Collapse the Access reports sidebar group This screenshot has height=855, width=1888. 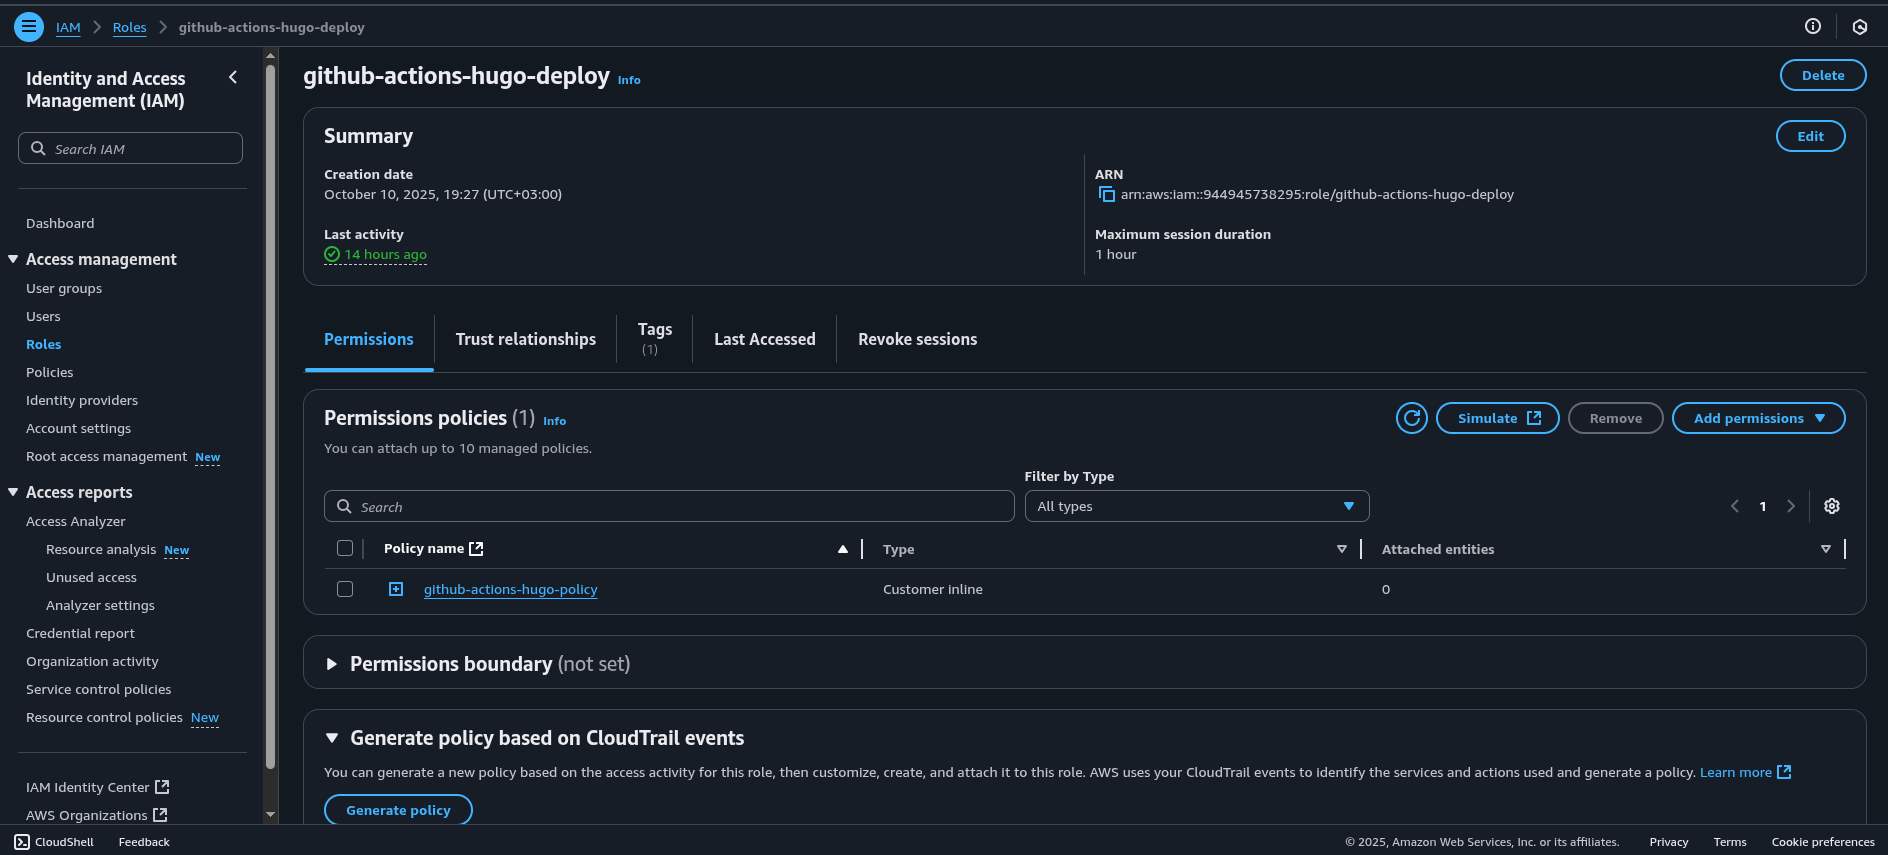(x=13, y=492)
